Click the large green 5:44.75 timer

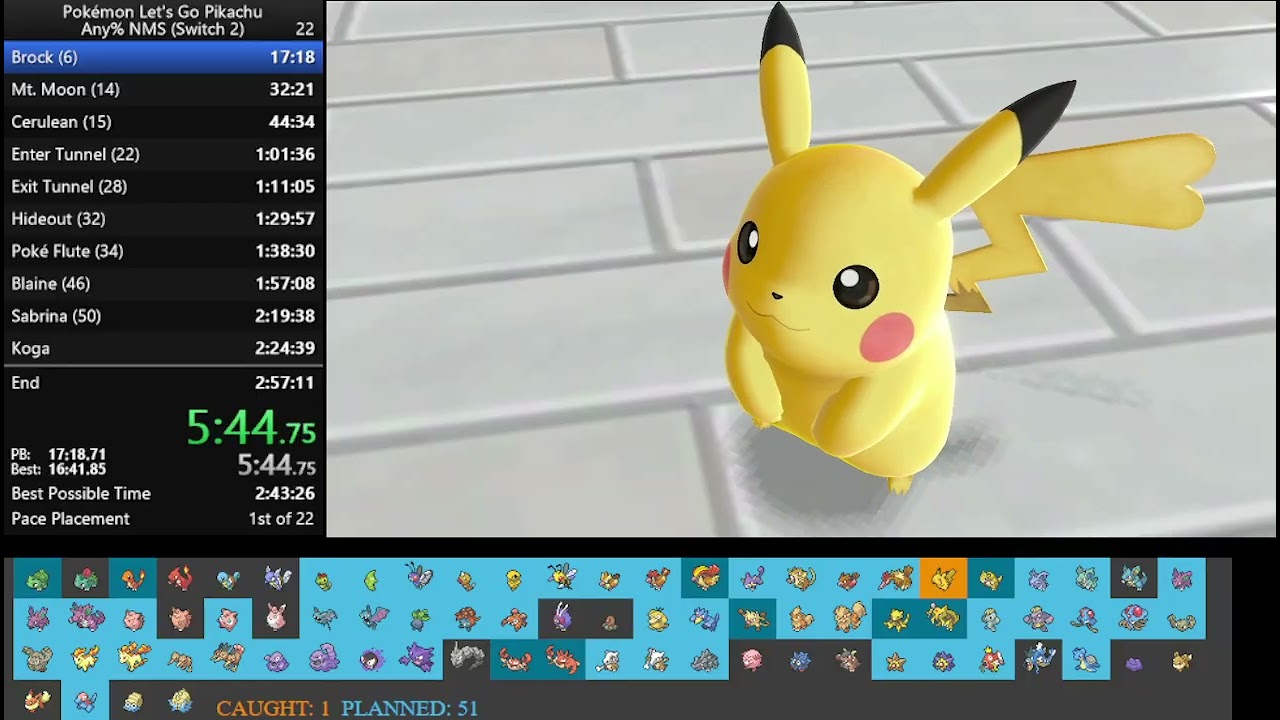point(251,428)
